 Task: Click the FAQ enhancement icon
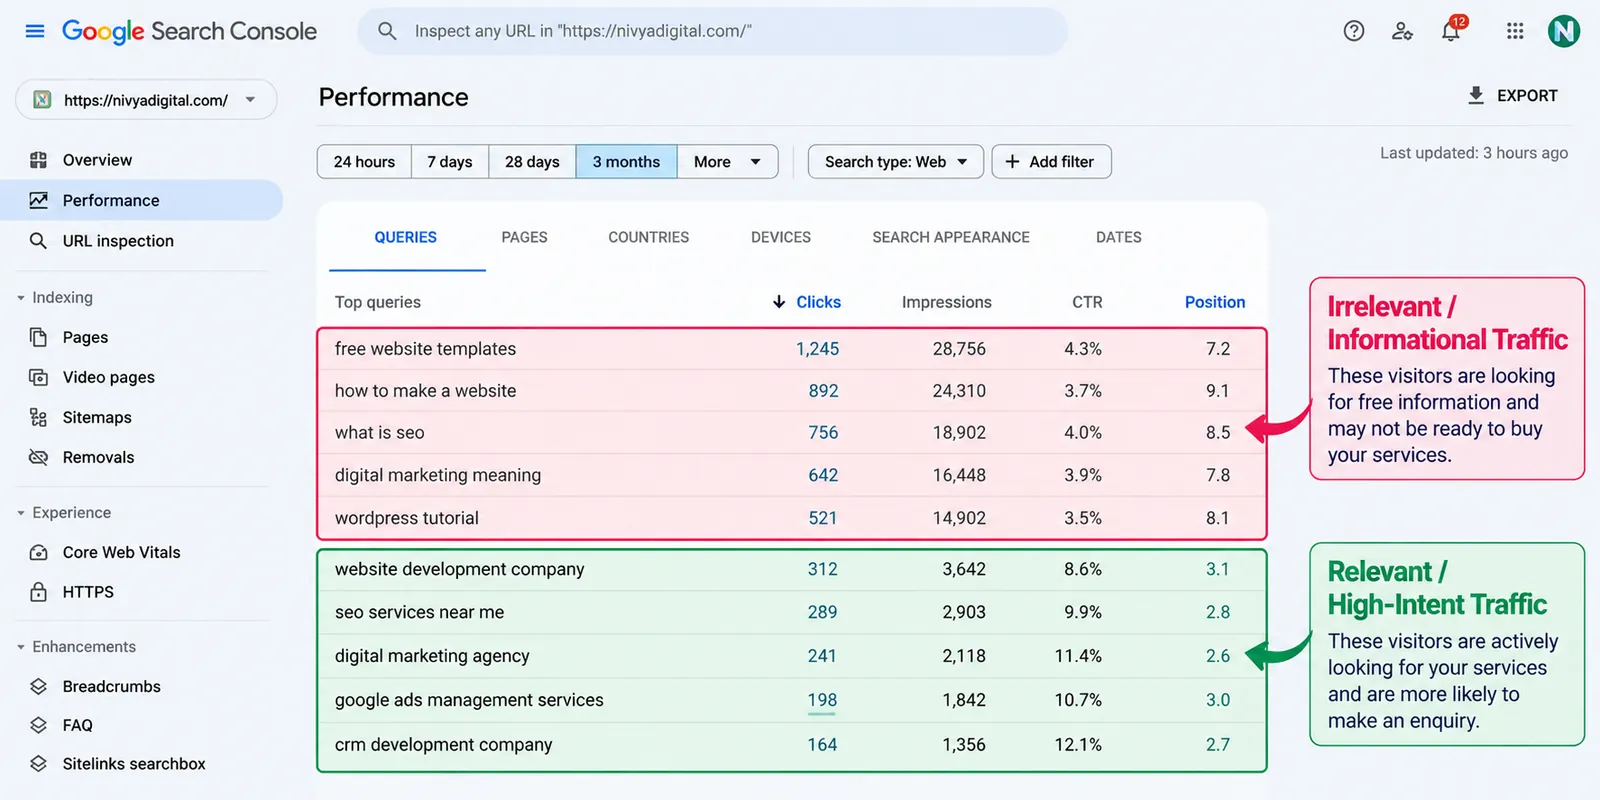[x=38, y=725]
